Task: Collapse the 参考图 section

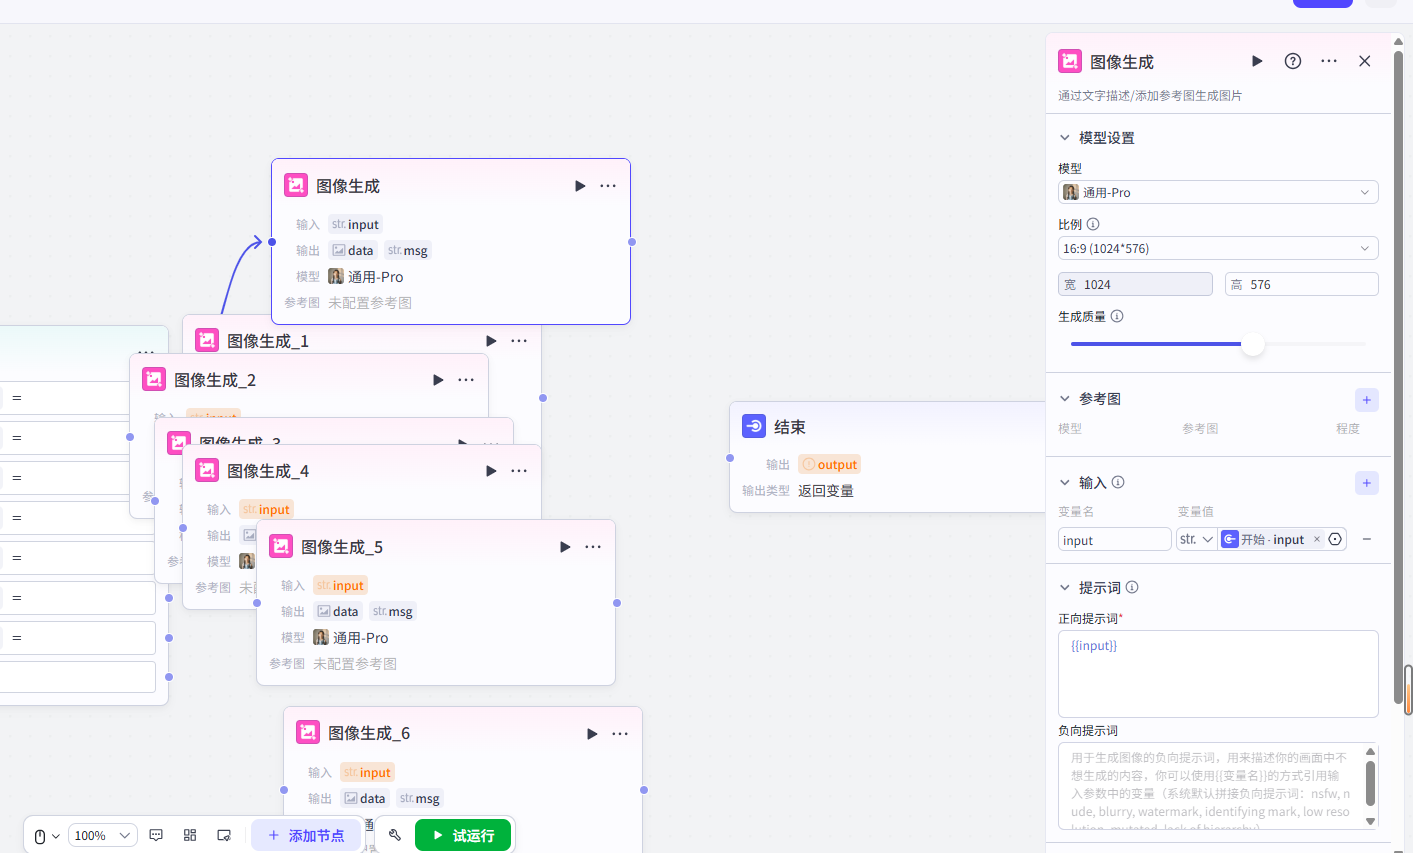Action: (x=1065, y=398)
